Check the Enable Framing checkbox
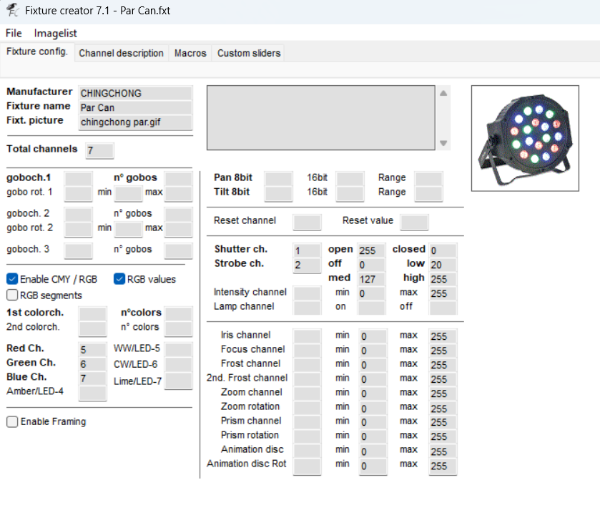The width and height of the screenshot is (600, 518). click(x=13, y=422)
